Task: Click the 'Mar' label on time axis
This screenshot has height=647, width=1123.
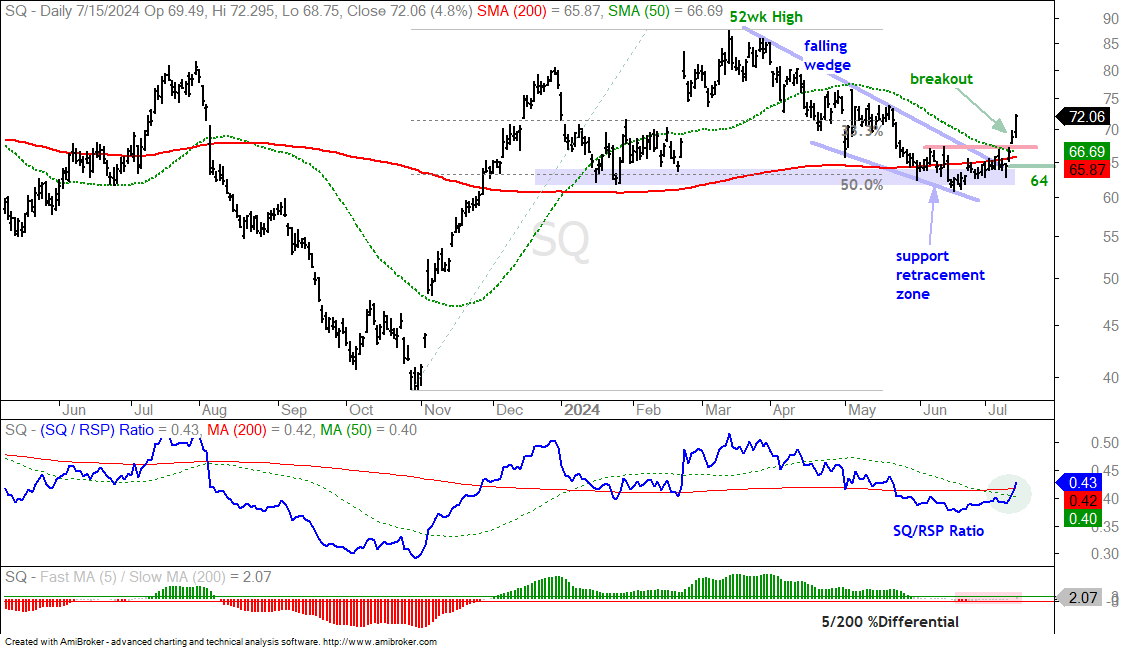Action: coord(718,410)
